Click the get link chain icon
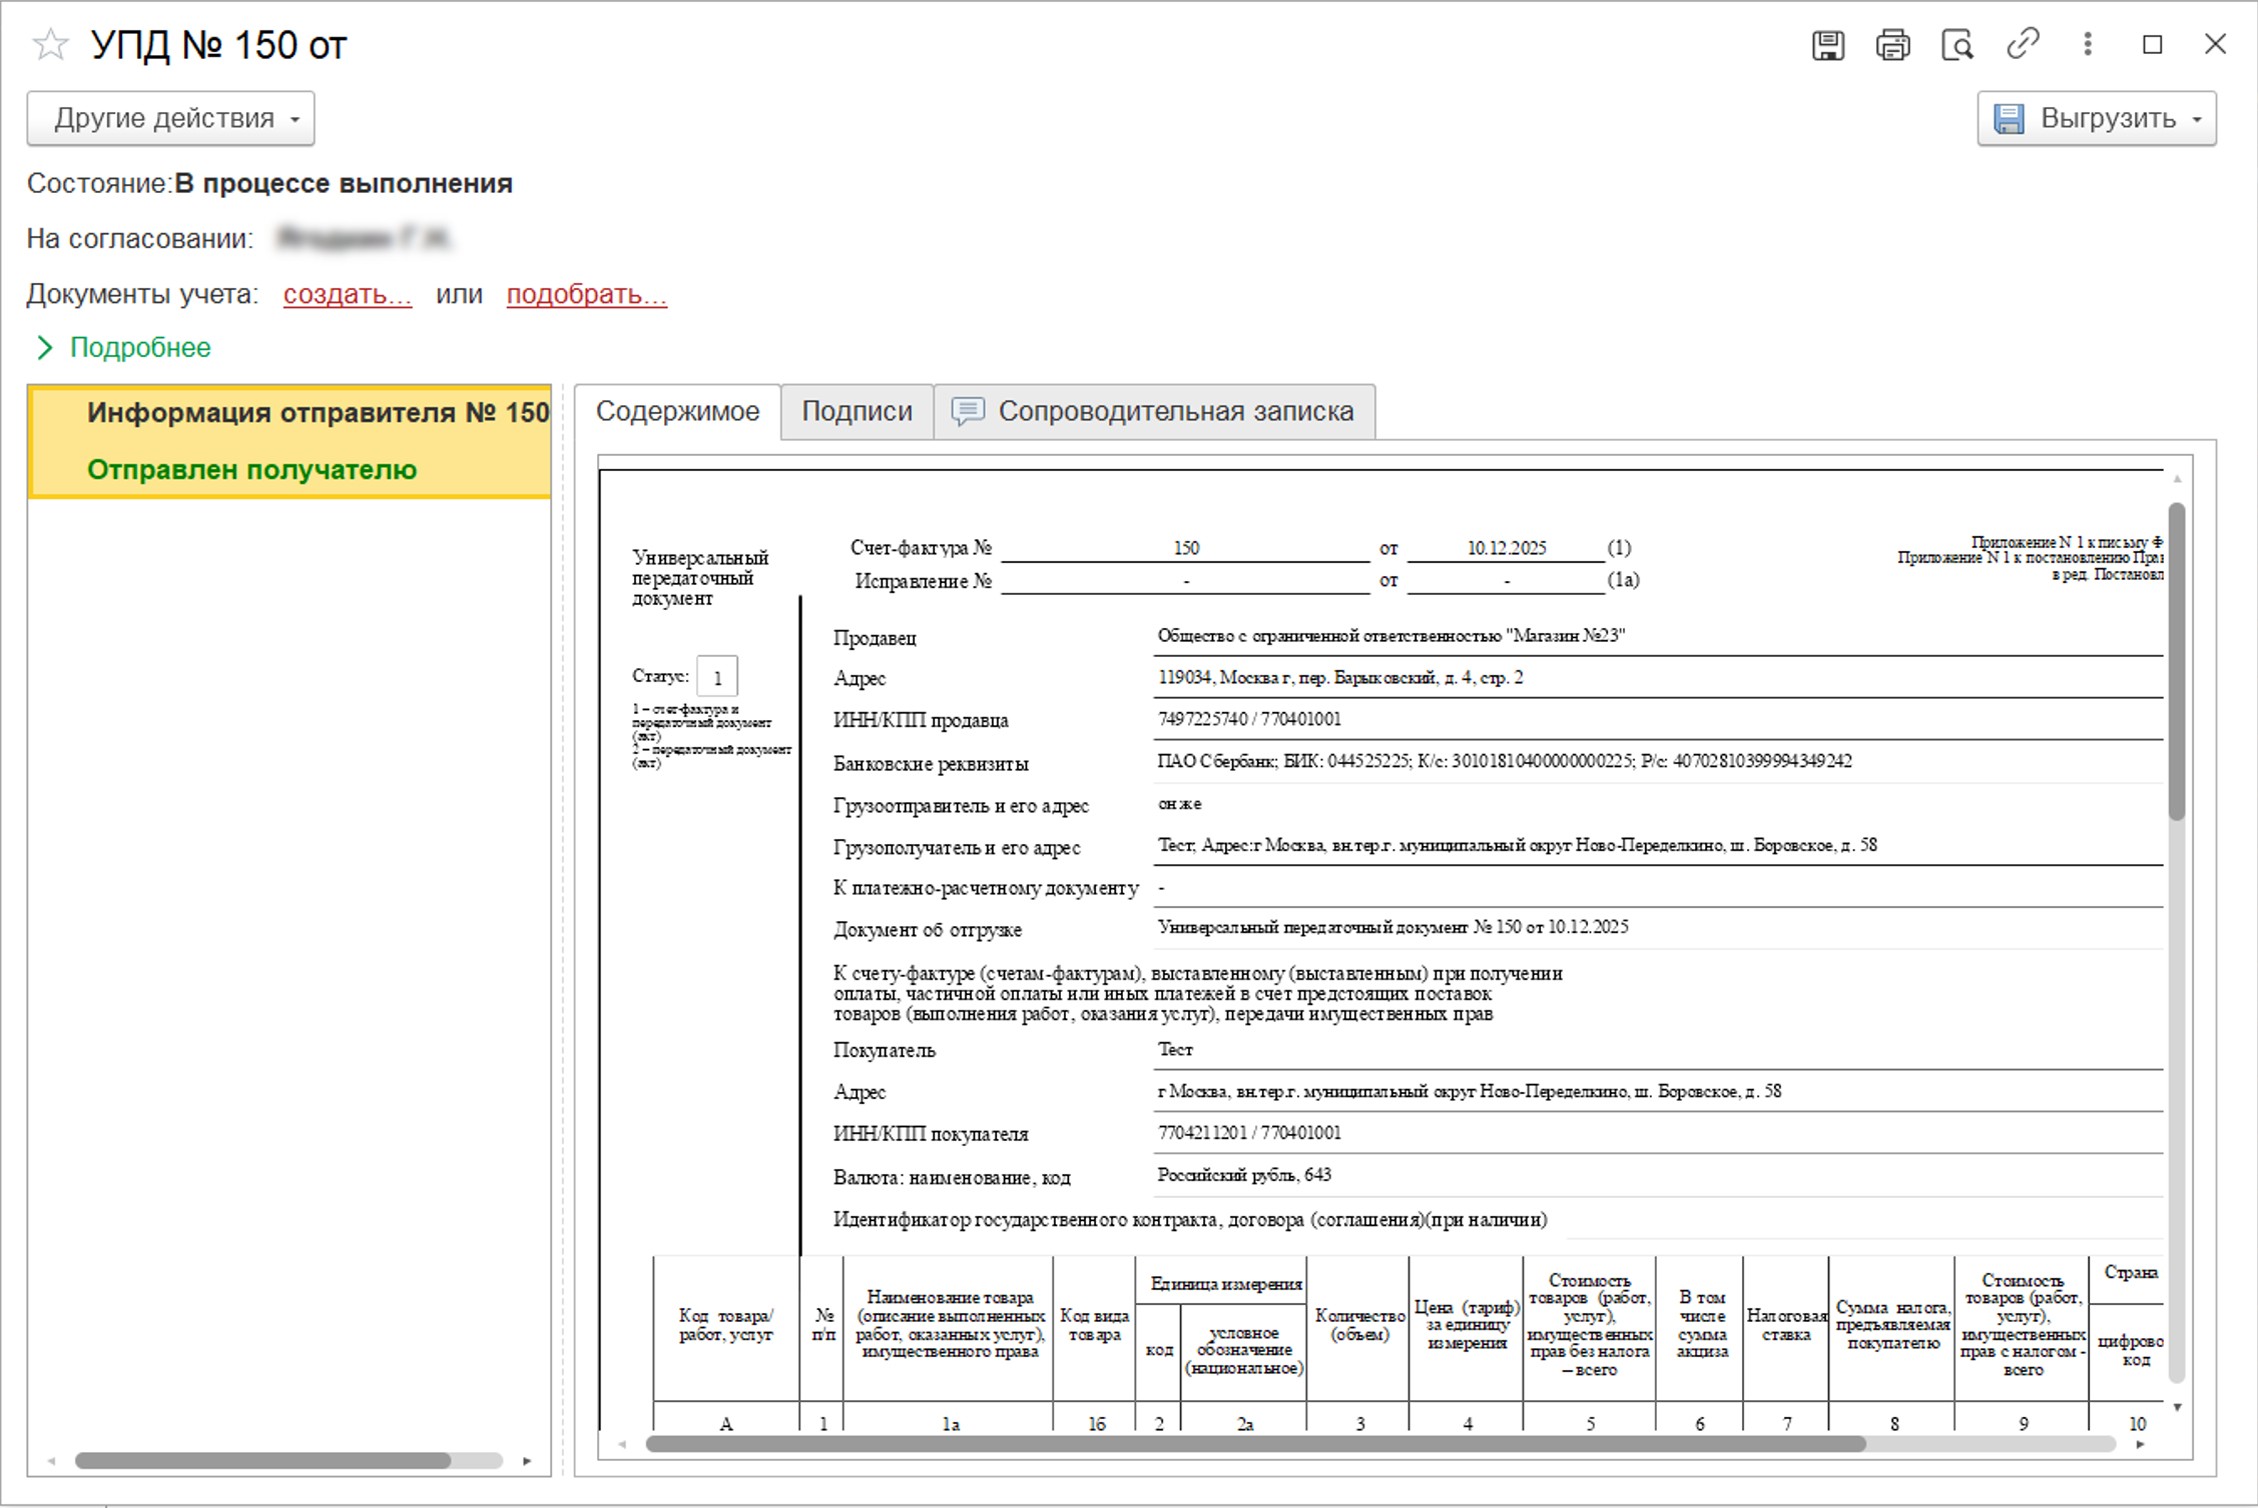Image resolution: width=2258 pixels, height=1508 pixels. tap(2022, 44)
